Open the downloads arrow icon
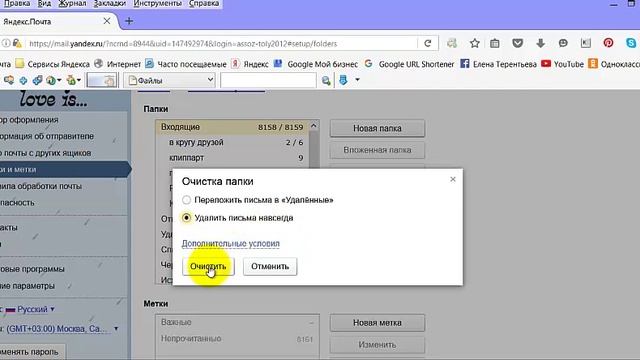The height and width of the screenshot is (360, 640). pos(540,43)
